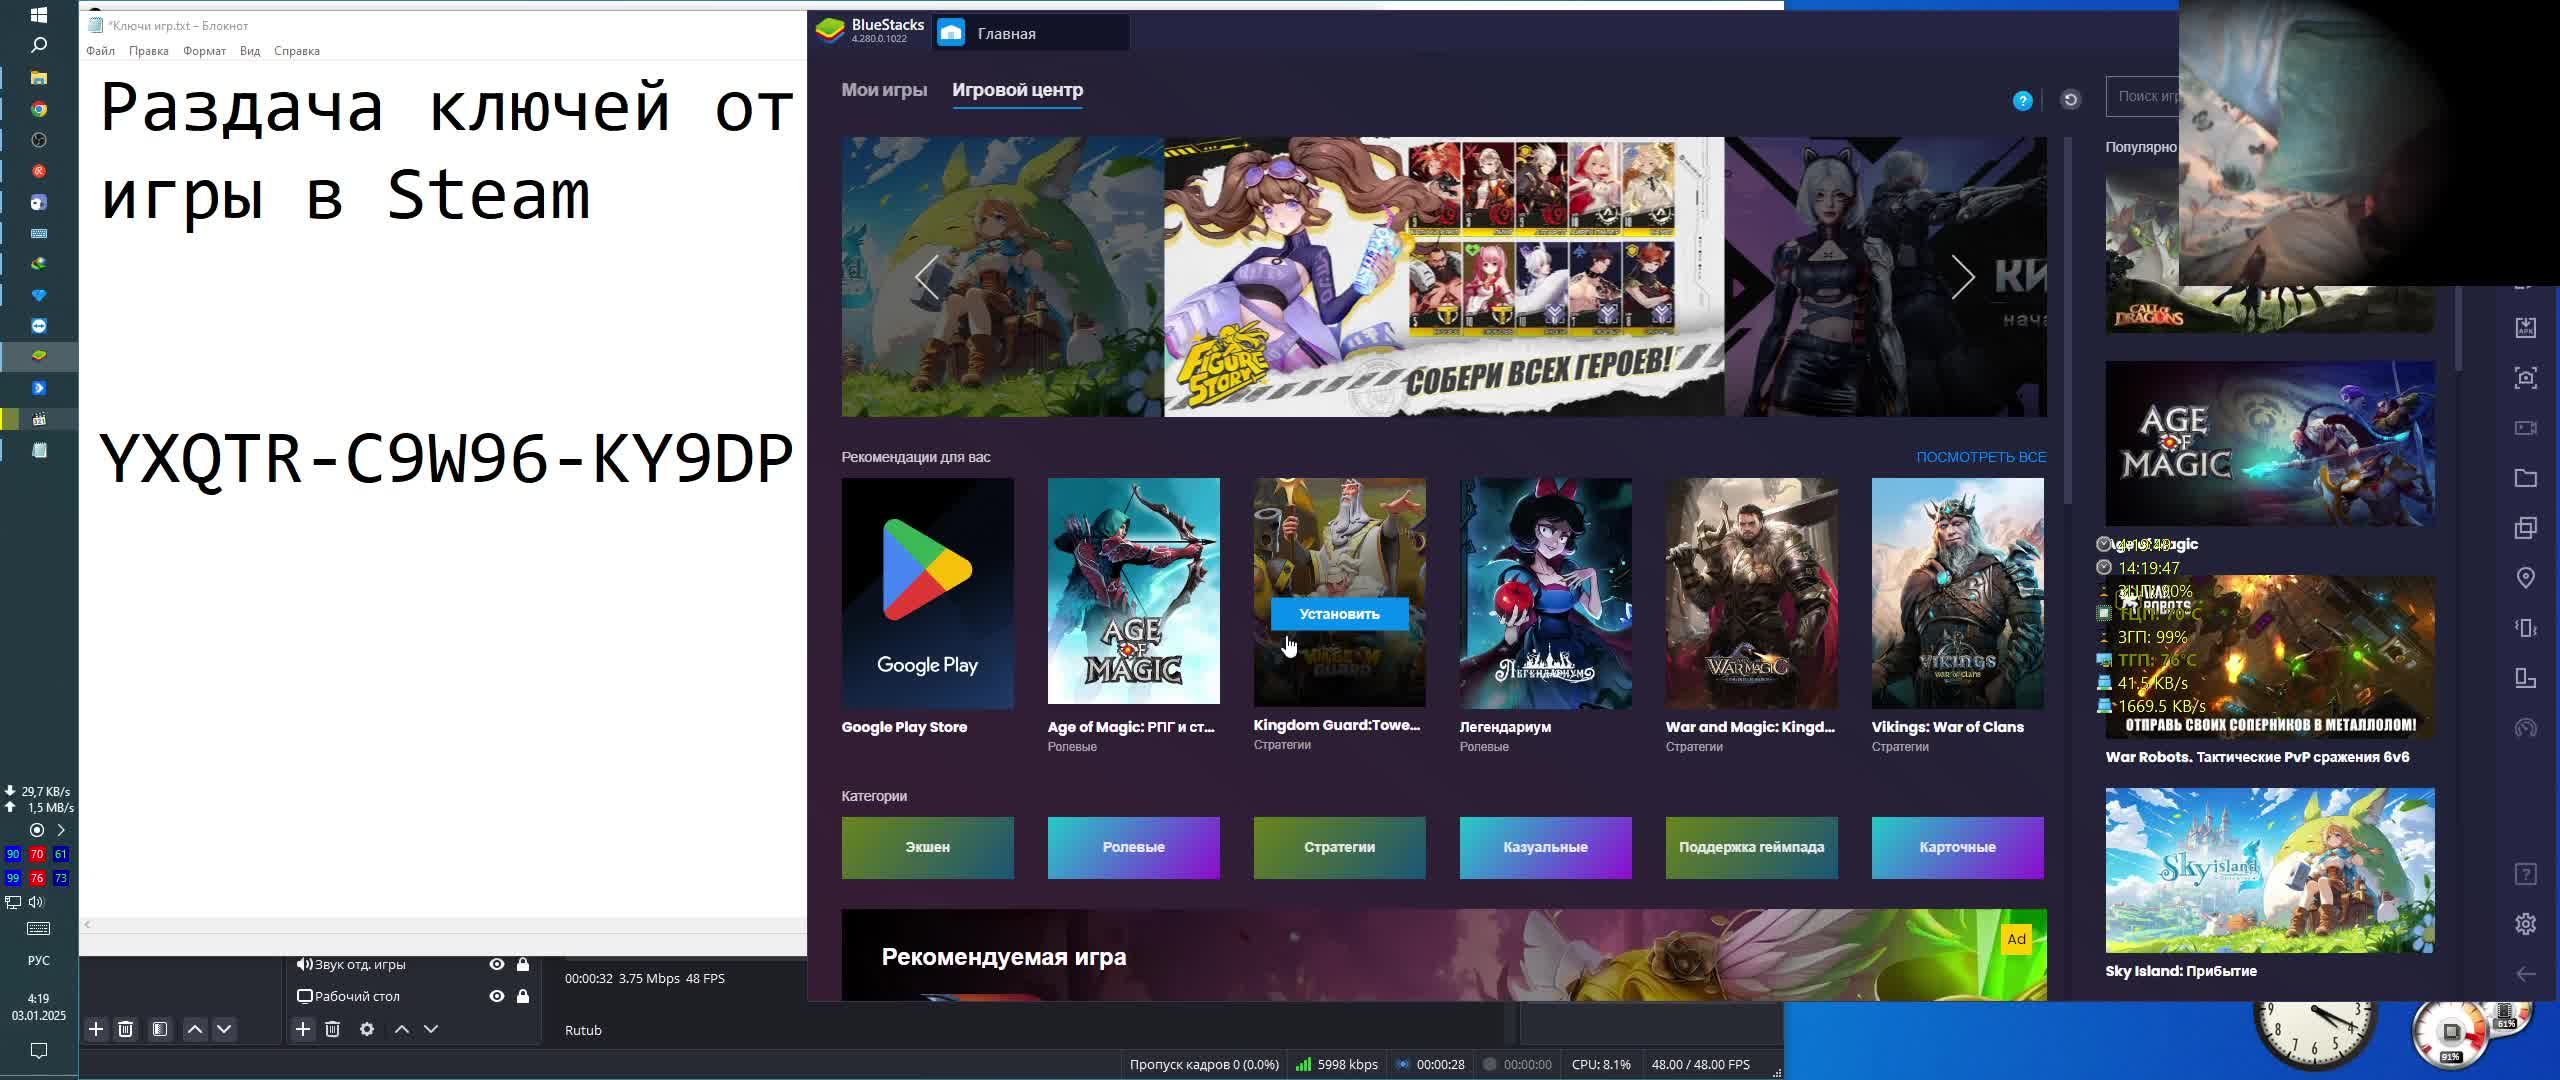Click the ПОСМОТРЕТЬ ВСЕ link
Image resolution: width=2560 pixels, height=1080 pixels.
[1980, 457]
